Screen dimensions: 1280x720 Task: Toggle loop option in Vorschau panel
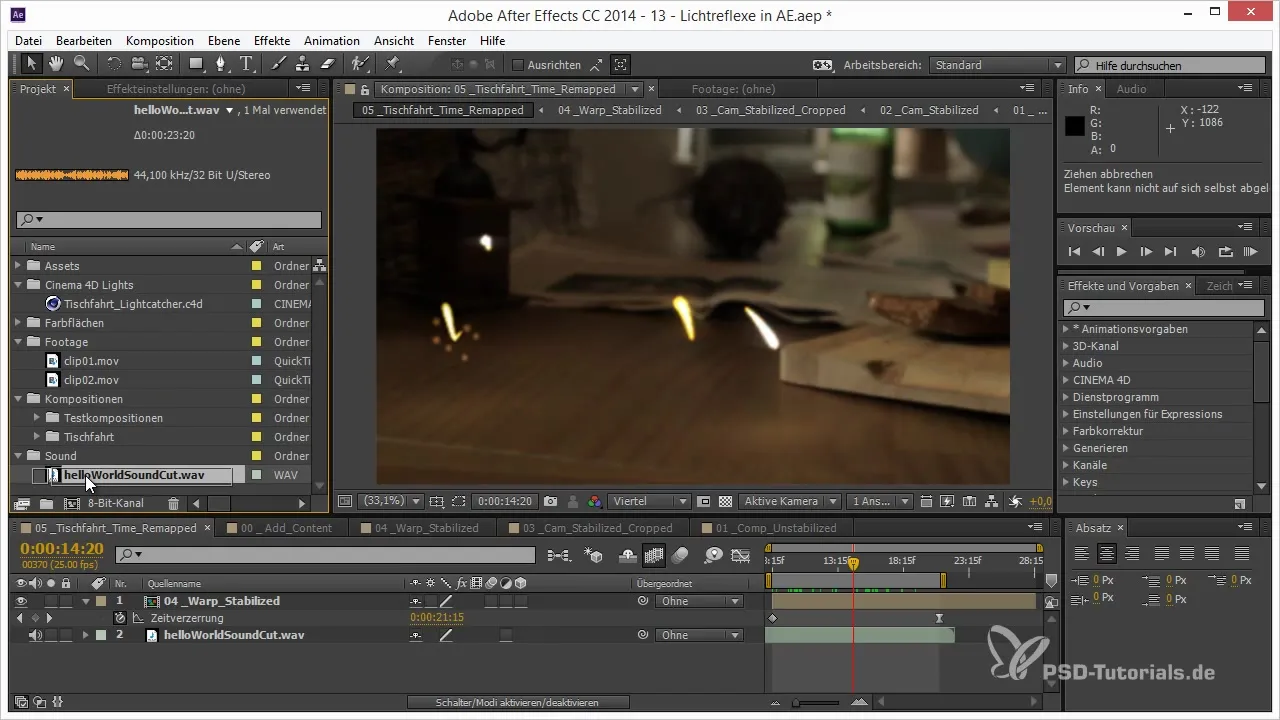(1225, 251)
